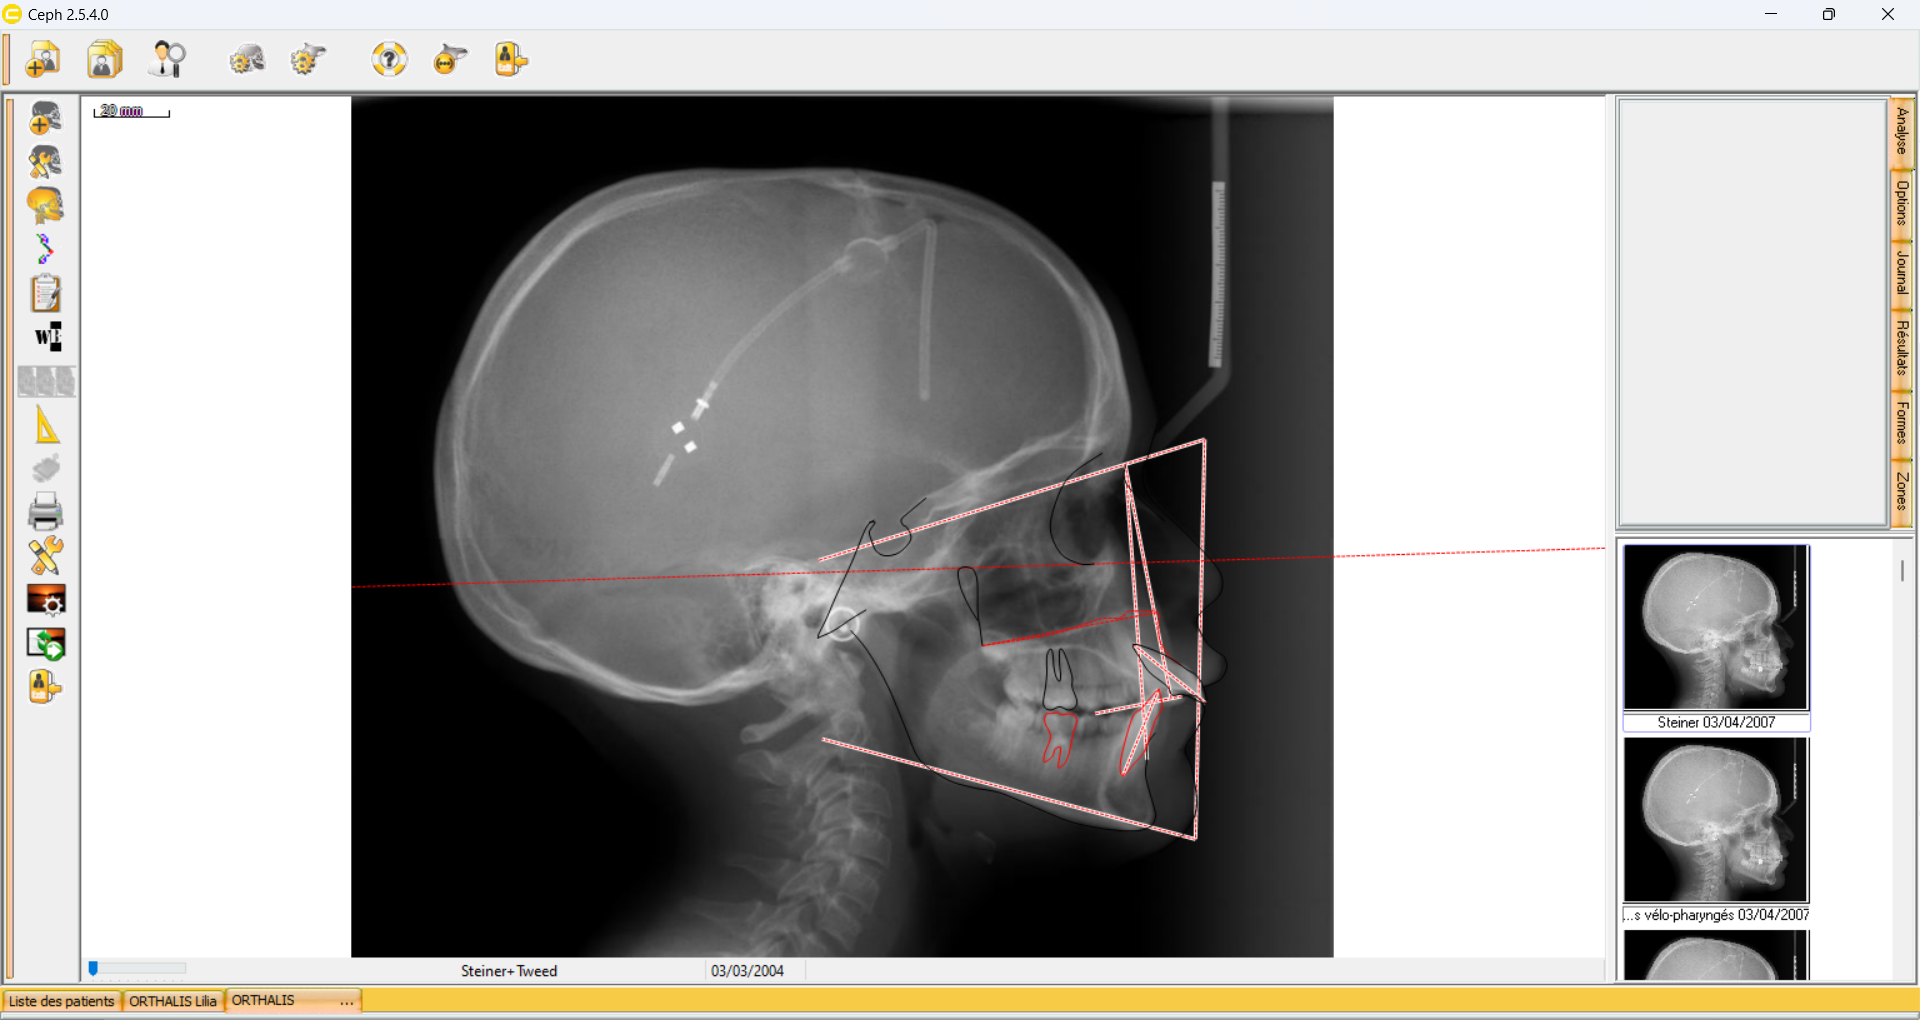Open the patient search magnifier icon
The width and height of the screenshot is (1920, 1020).
[x=168, y=60]
